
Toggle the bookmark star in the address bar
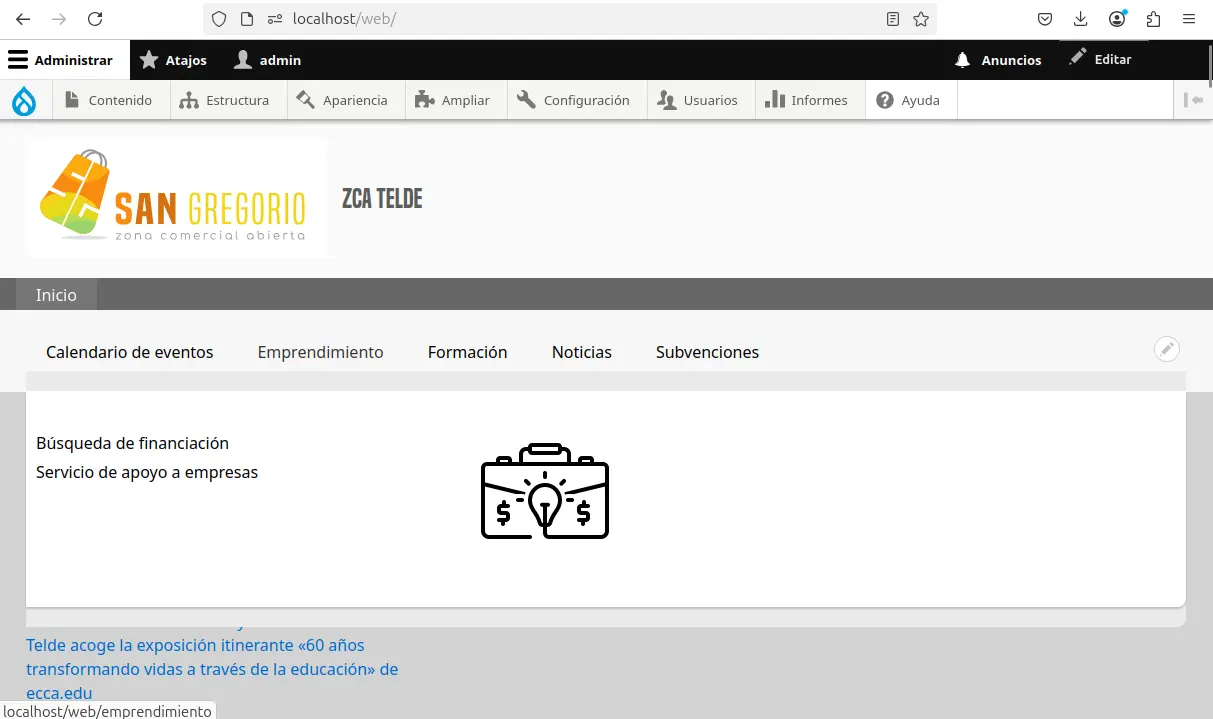tap(920, 19)
